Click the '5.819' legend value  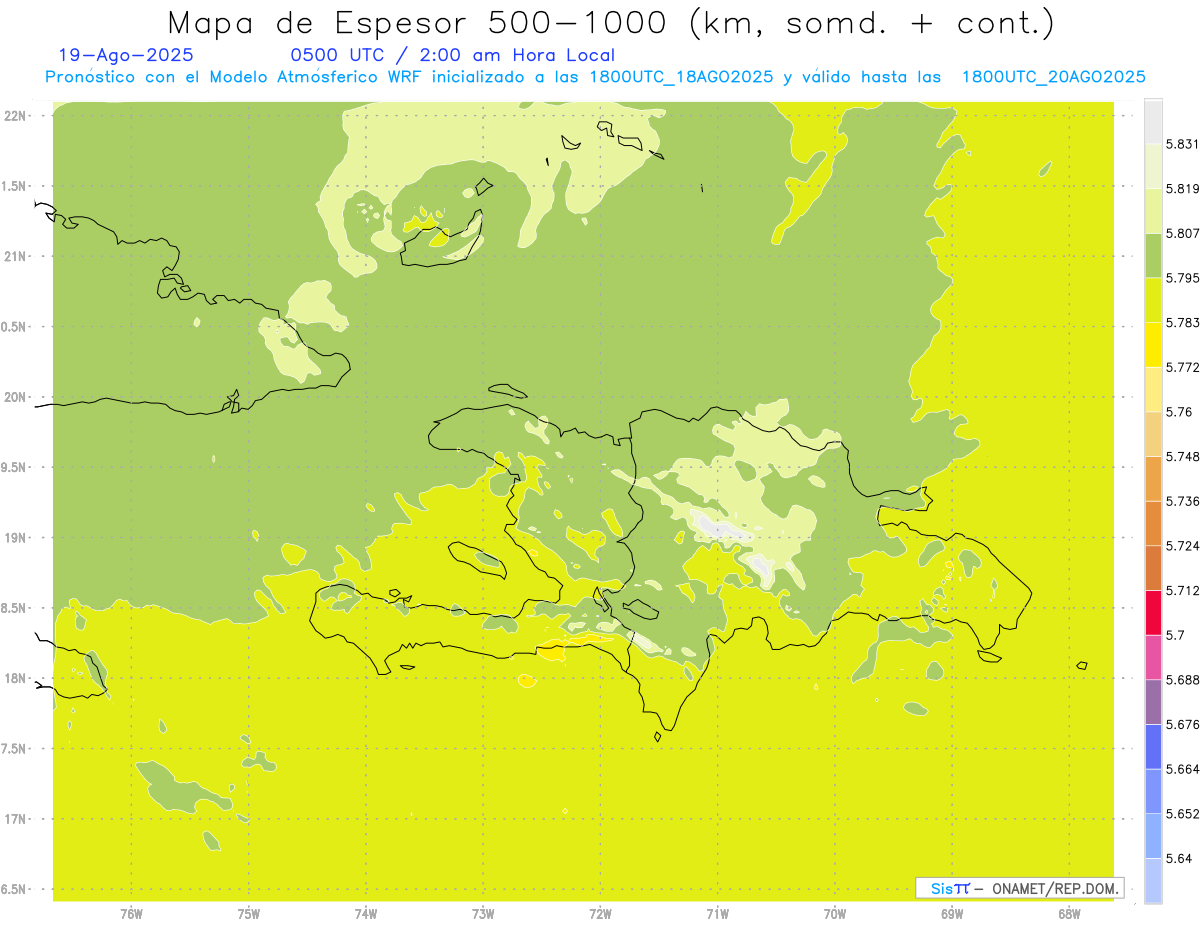click(1183, 188)
